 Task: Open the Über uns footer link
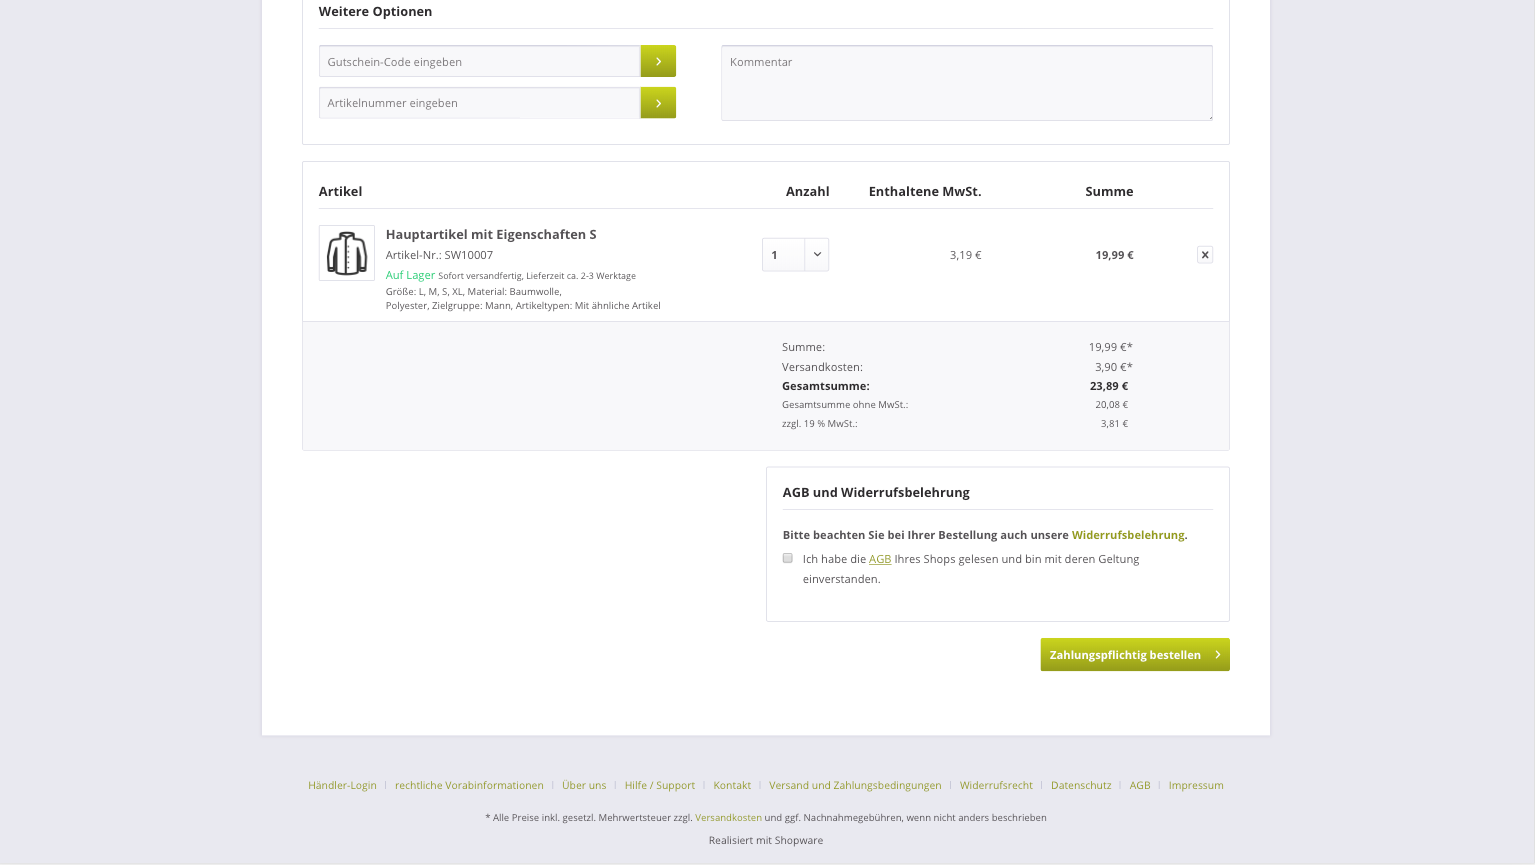click(584, 785)
